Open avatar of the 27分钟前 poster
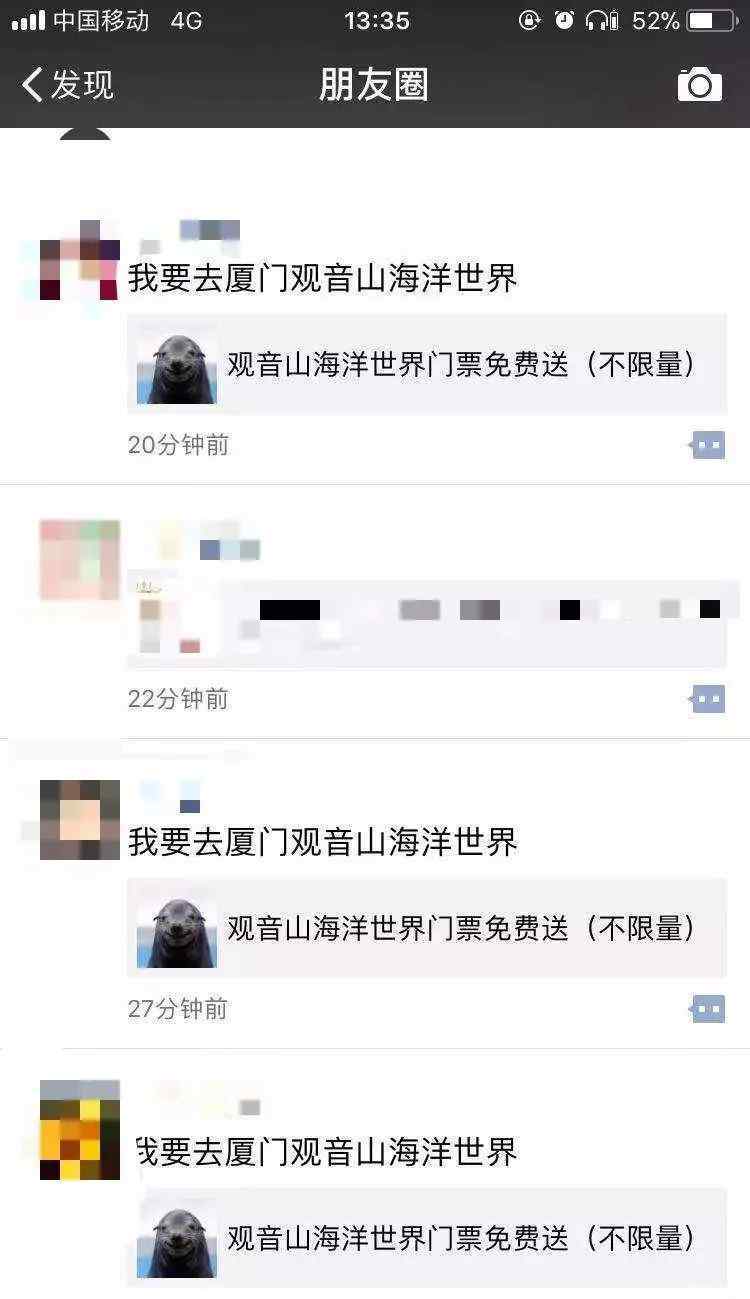750x1299 pixels. click(x=80, y=820)
